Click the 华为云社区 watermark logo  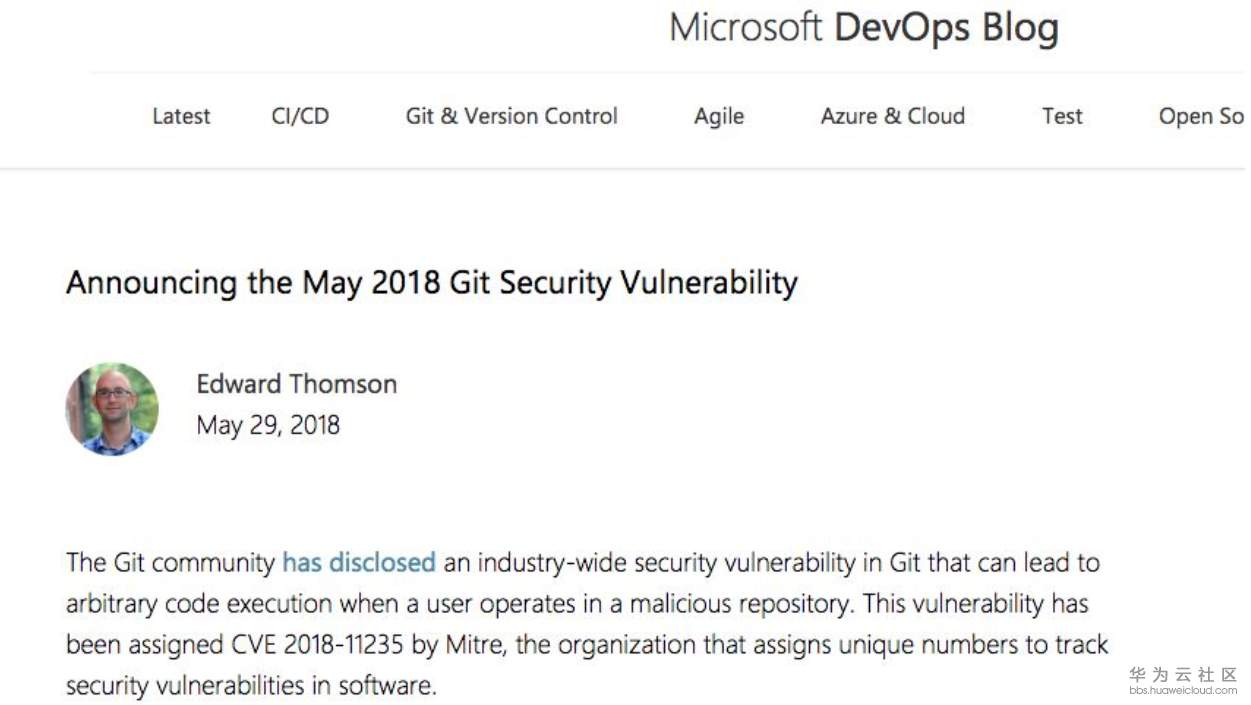pyautogui.click(x=1183, y=675)
